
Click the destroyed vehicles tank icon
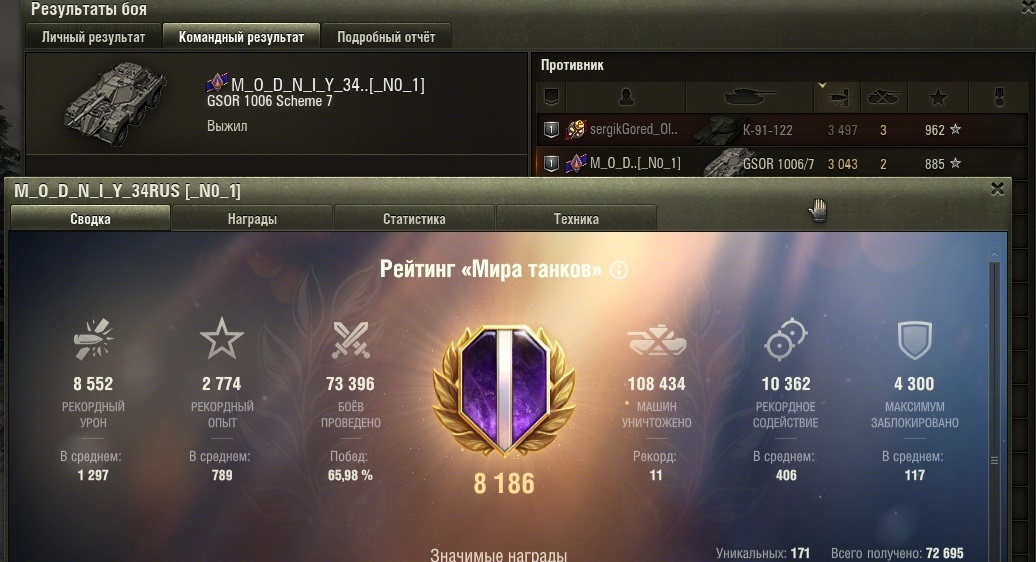point(657,339)
